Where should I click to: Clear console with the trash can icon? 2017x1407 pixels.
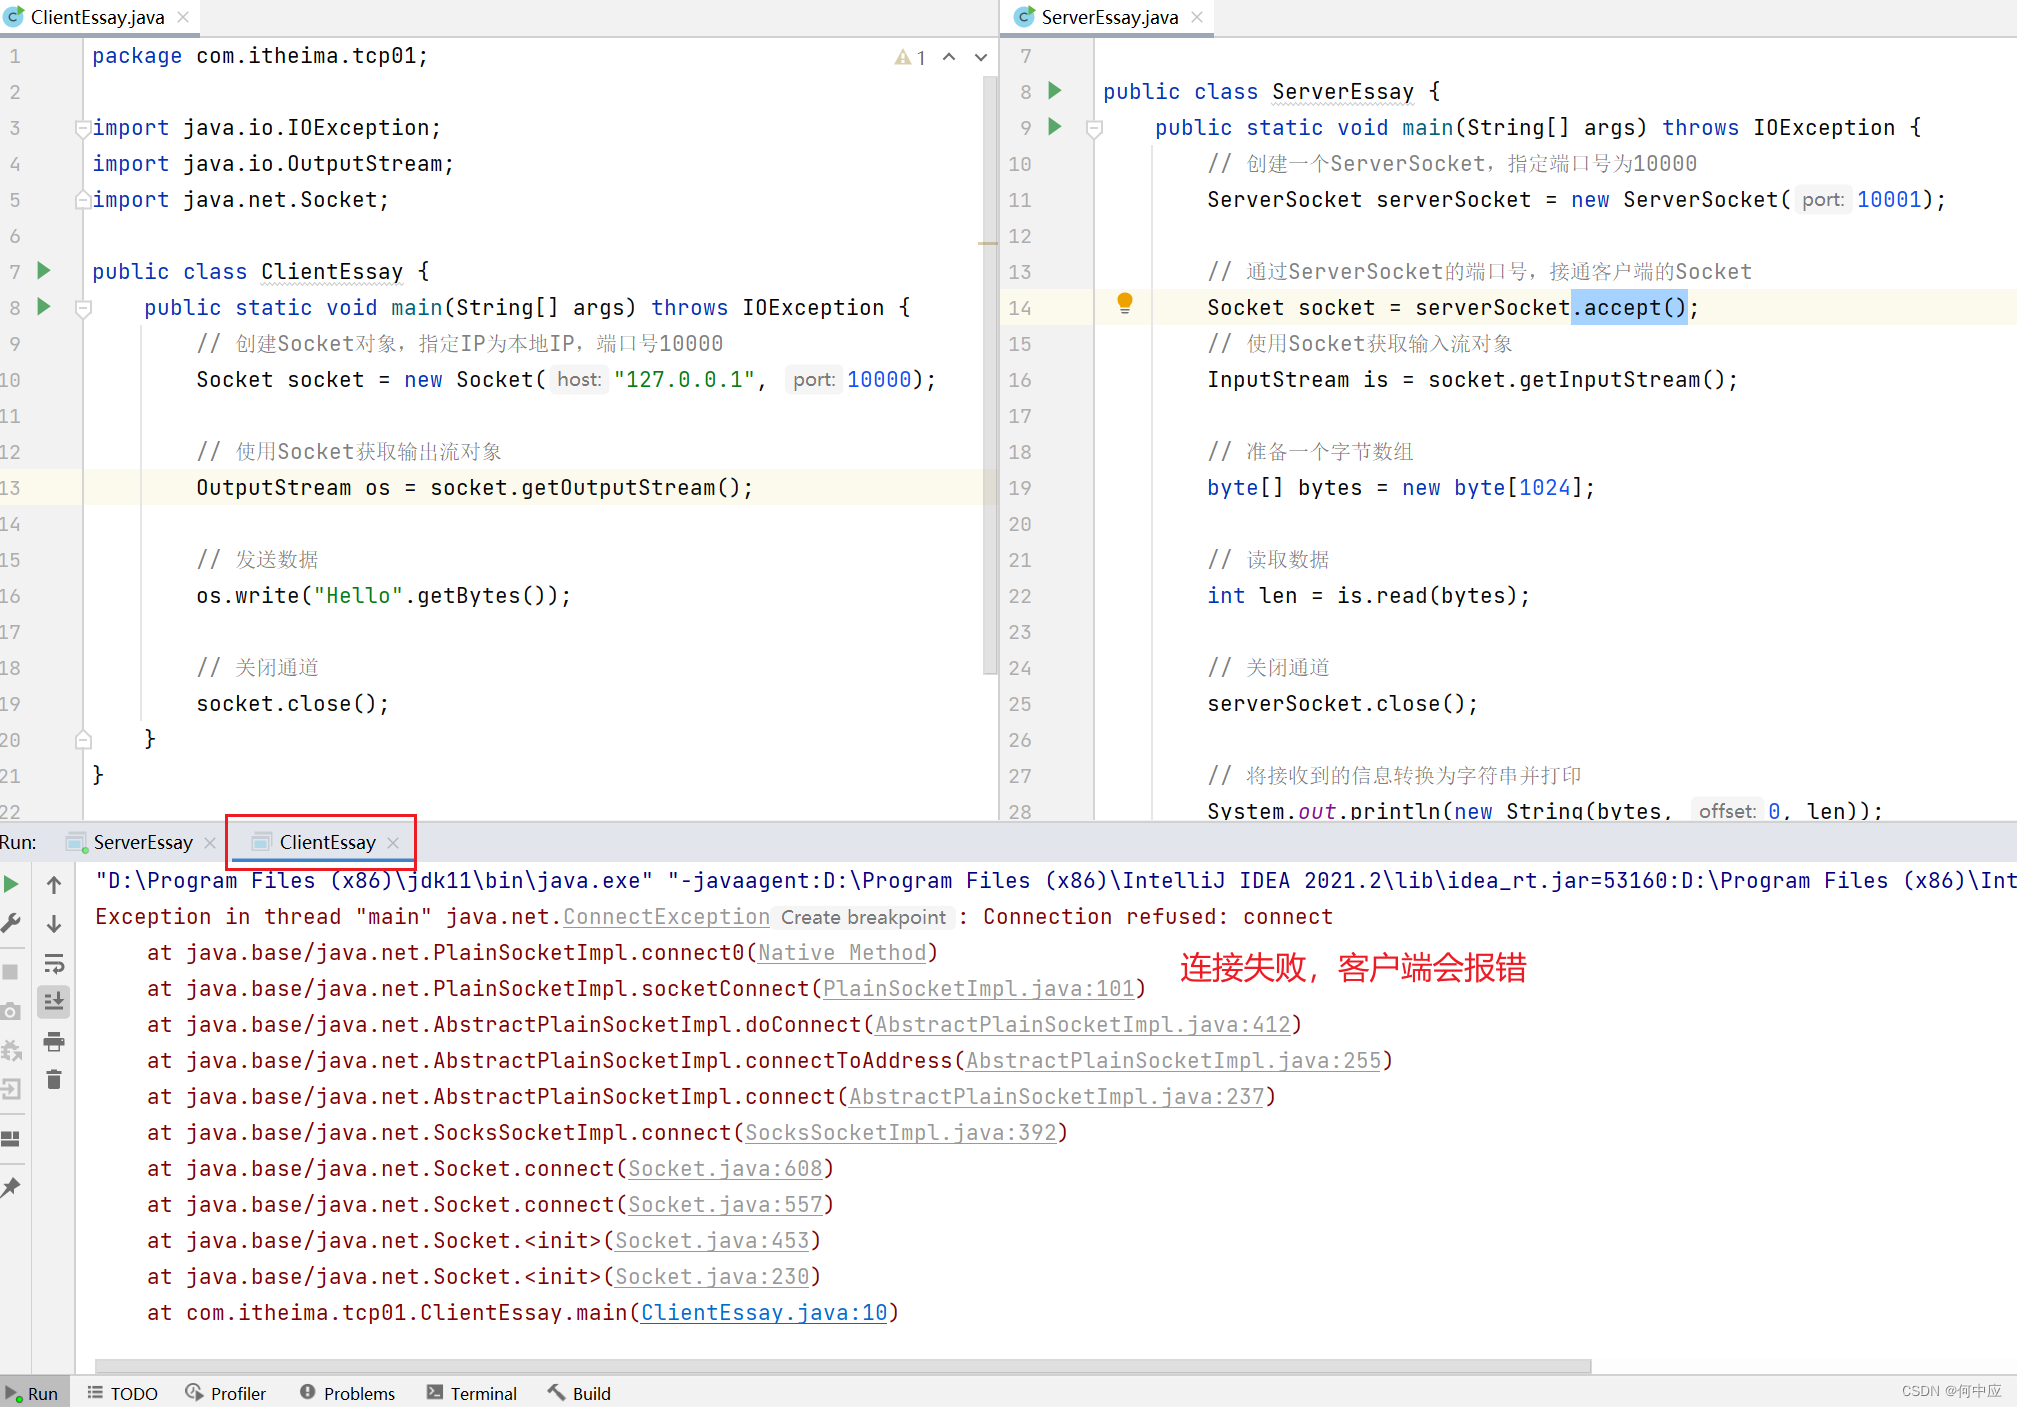(x=54, y=1080)
